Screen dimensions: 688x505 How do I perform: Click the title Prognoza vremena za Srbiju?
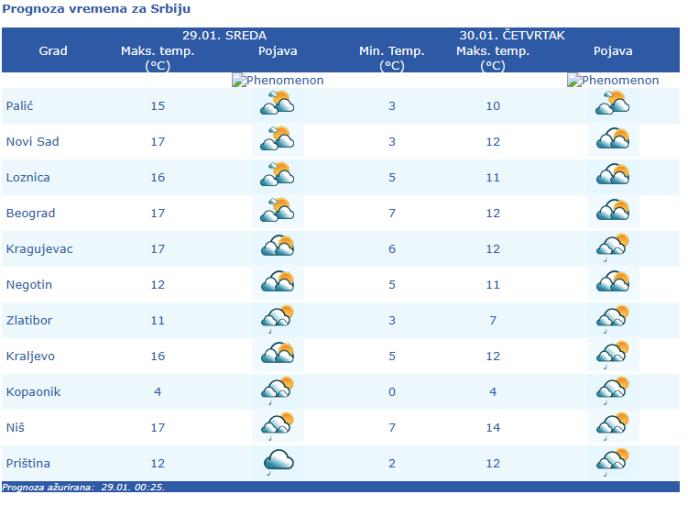97,9
